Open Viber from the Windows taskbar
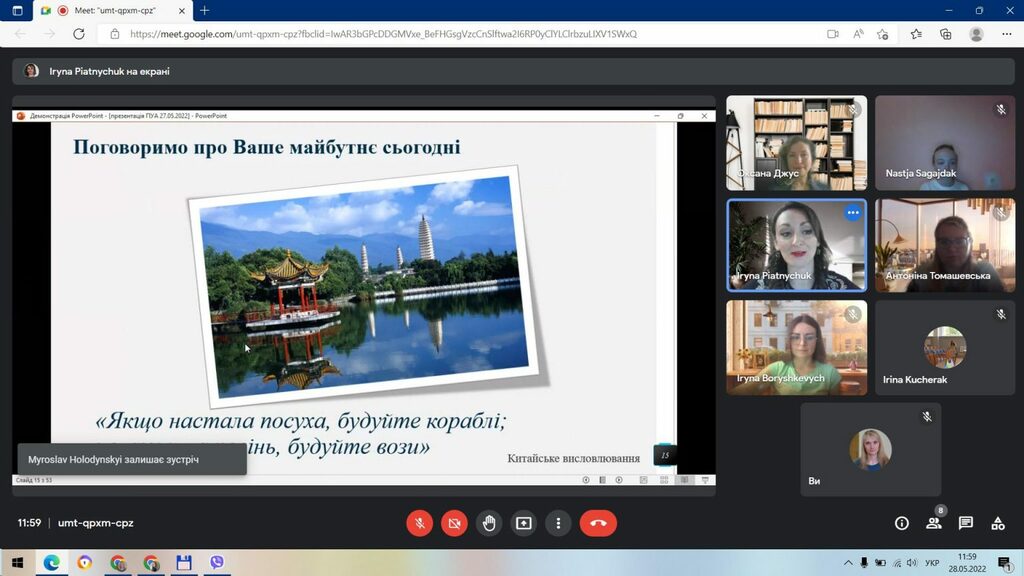 coord(217,562)
